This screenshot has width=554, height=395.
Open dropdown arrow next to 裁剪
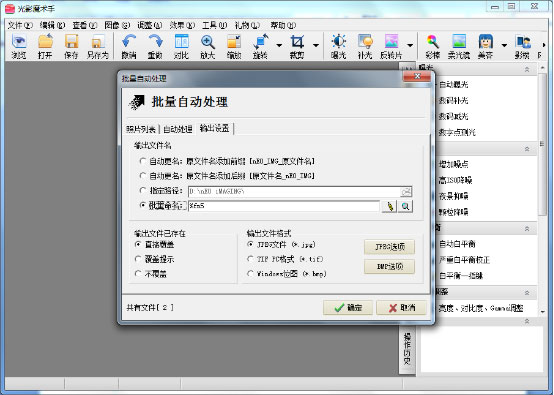316,46
